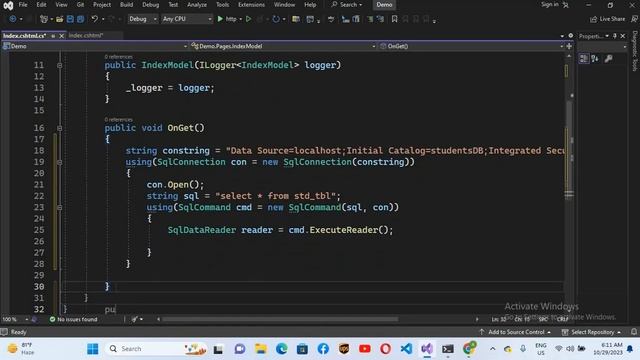This screenshot has width=640, height=360.
Task: Open the Diagnostic Tools side tab
Action: coord(635,51)
